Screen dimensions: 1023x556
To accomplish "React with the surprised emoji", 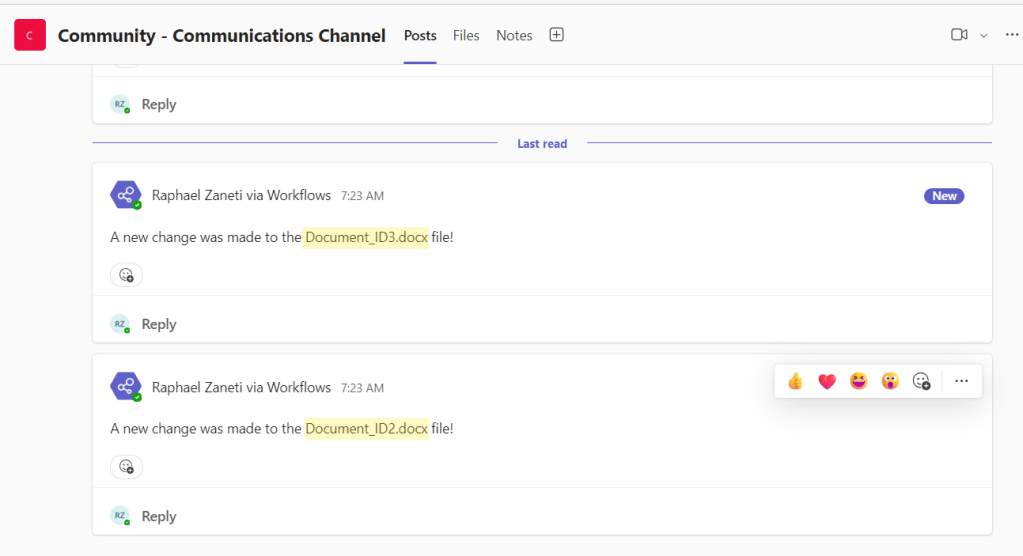I will click(x=890, y=381).
